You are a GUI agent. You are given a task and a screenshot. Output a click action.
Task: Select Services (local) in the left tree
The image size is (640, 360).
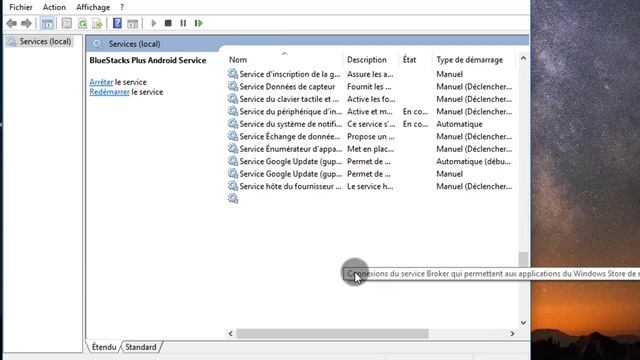[x=45, y=42]
